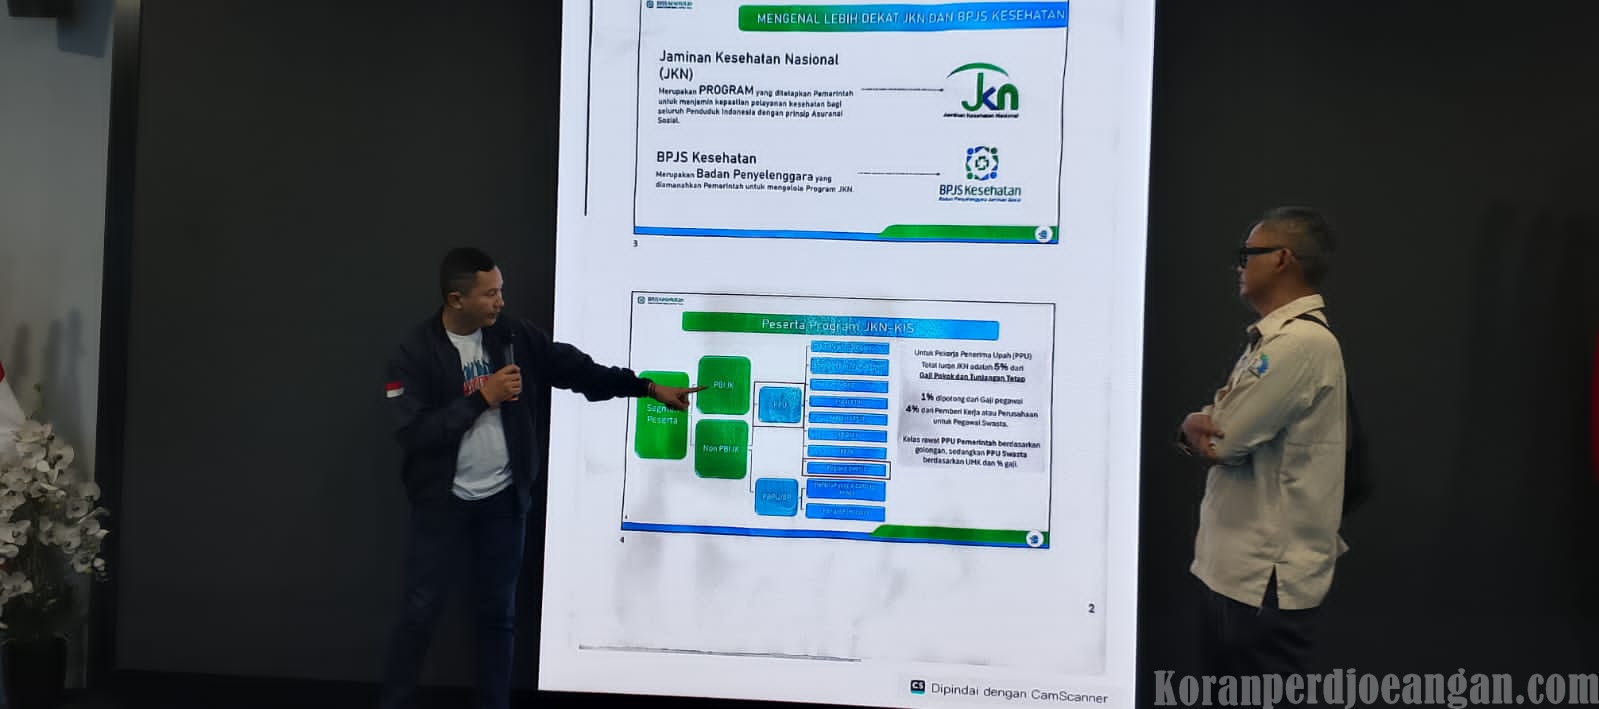
Task: Click the outlined blue box in the PPU list
Action: 846,469
